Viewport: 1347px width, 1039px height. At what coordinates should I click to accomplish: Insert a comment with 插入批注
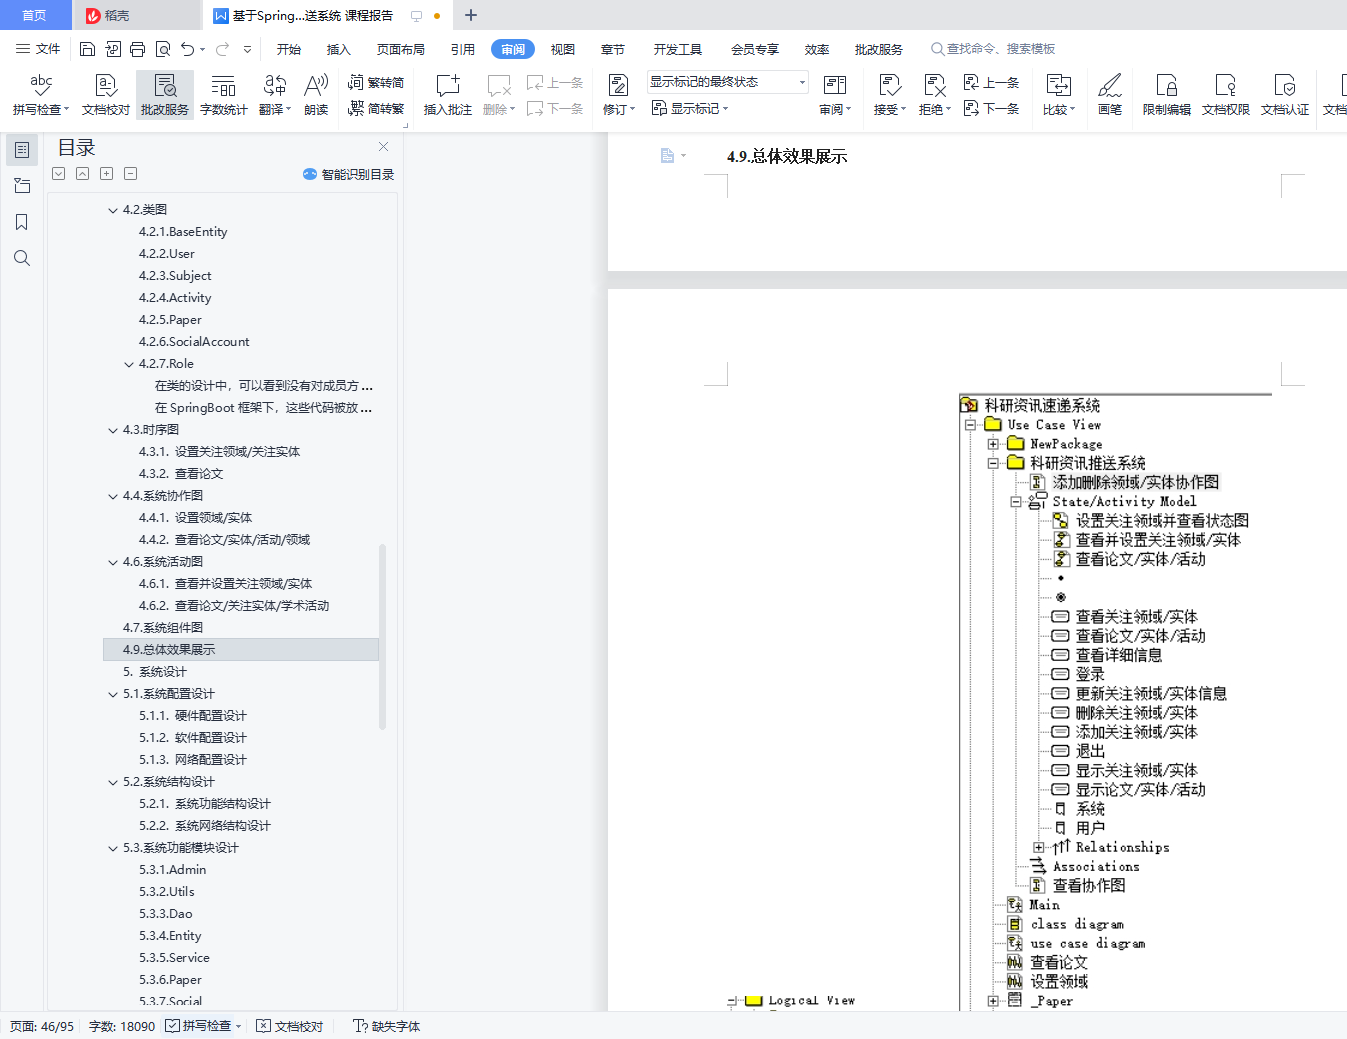point(448,95)
